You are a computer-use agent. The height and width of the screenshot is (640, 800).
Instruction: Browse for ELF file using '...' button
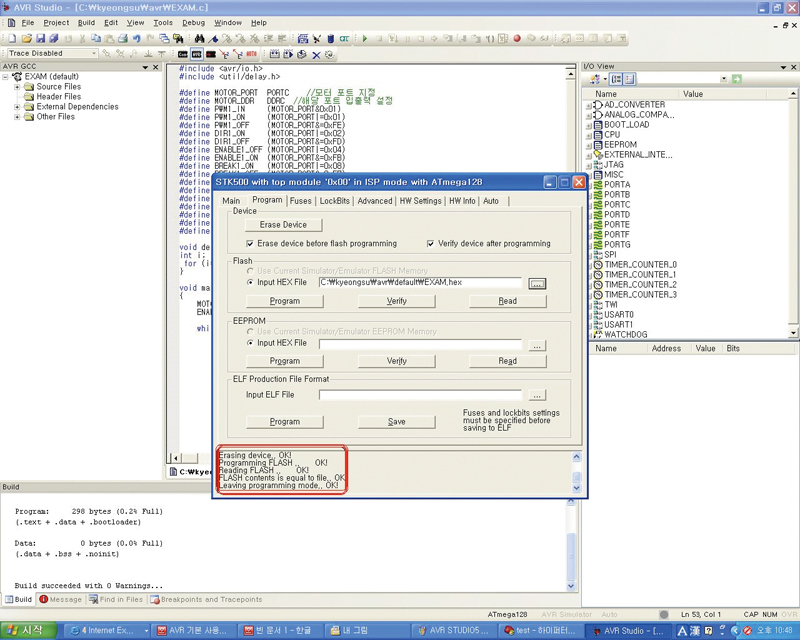(537, 395)
